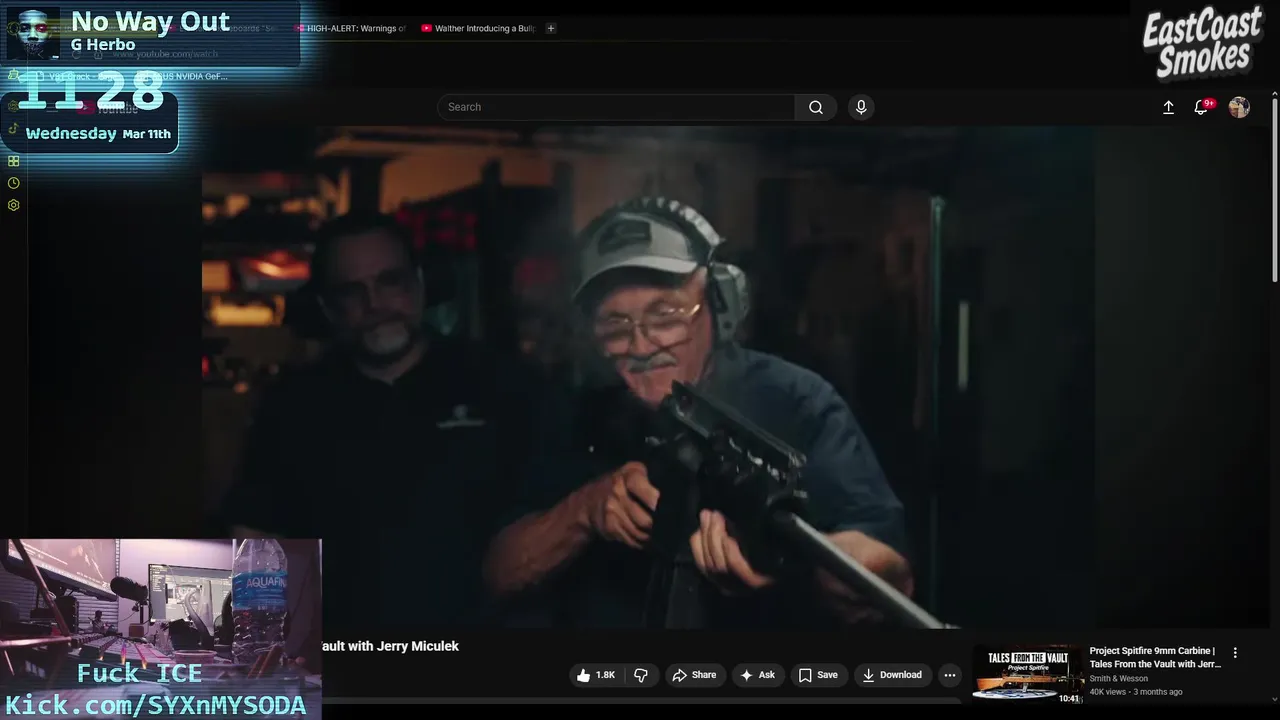Switch to HIGH-ALERT: Warnings browser tab
Image resolution: width=1280 pixels, height=720 pixels.
(x=351, y=28)
